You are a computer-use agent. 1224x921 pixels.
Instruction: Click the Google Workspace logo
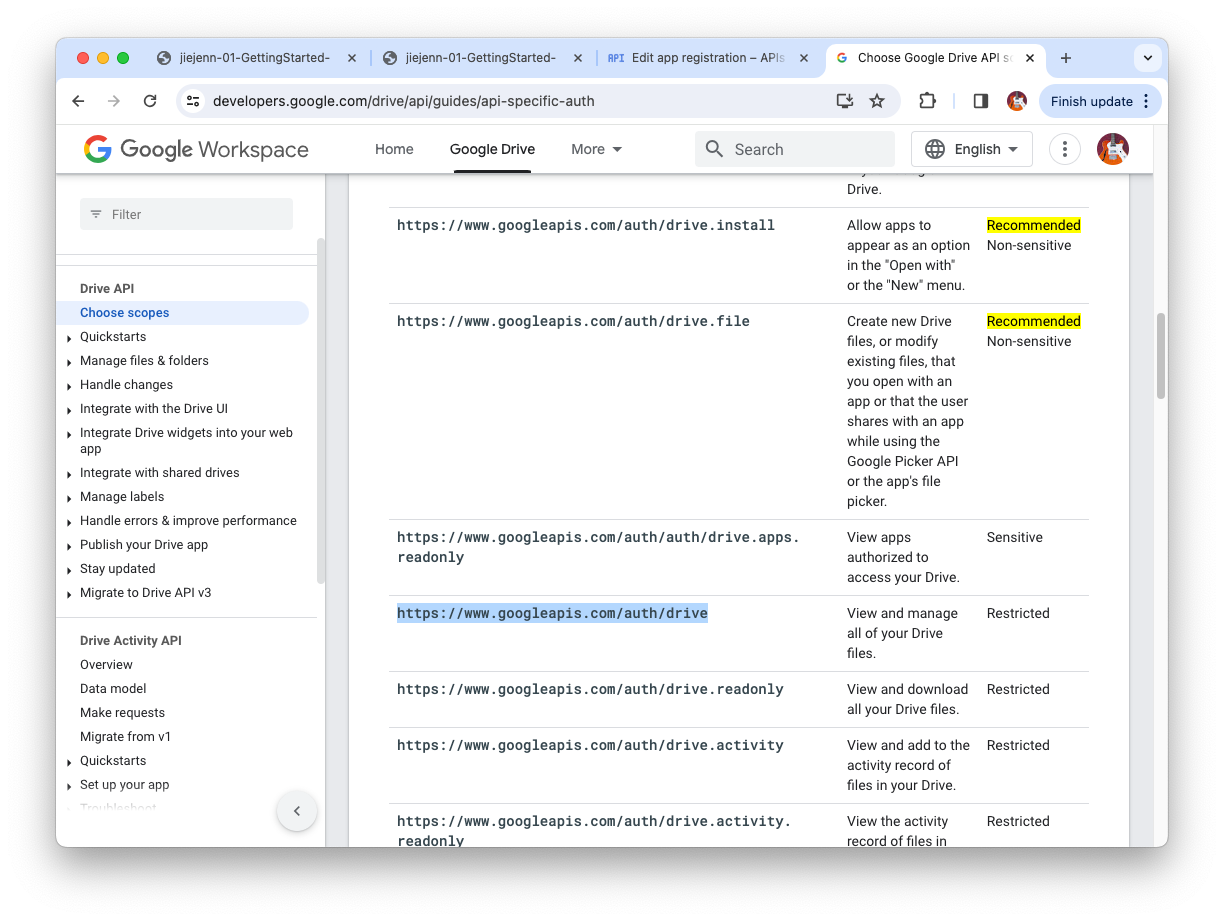click(196, 149)
